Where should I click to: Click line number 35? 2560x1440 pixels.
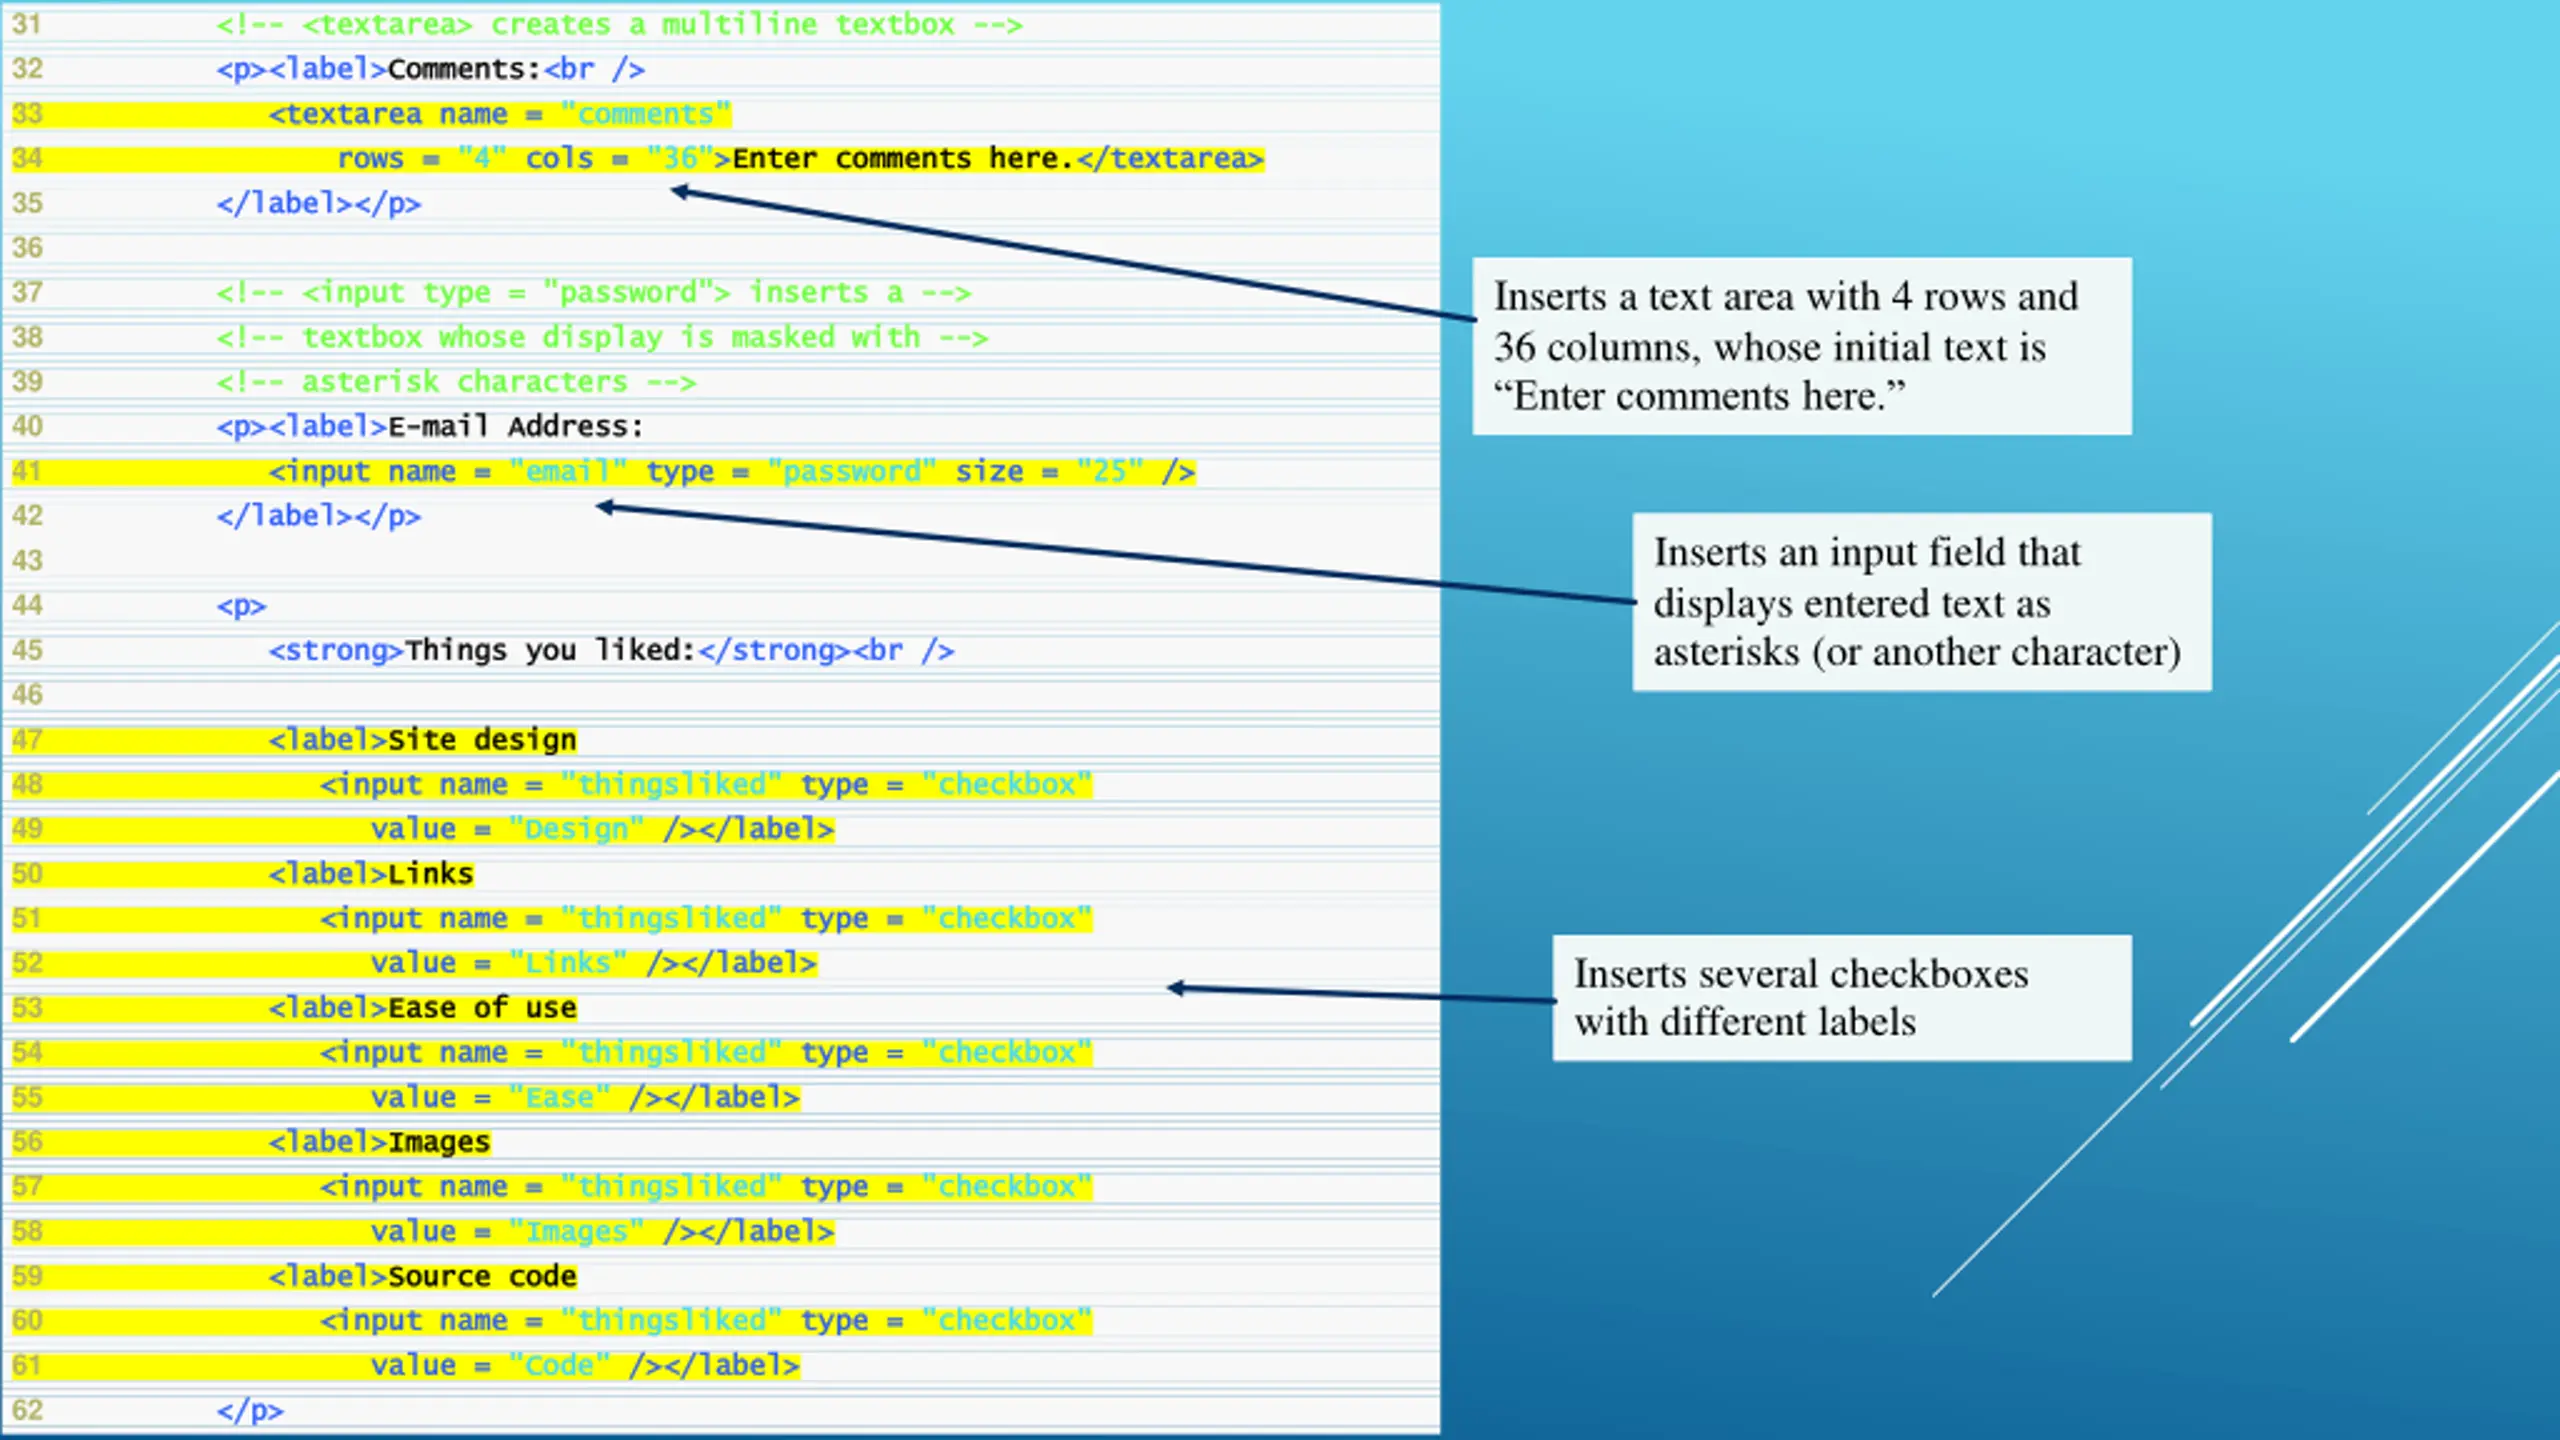(27, 203)
